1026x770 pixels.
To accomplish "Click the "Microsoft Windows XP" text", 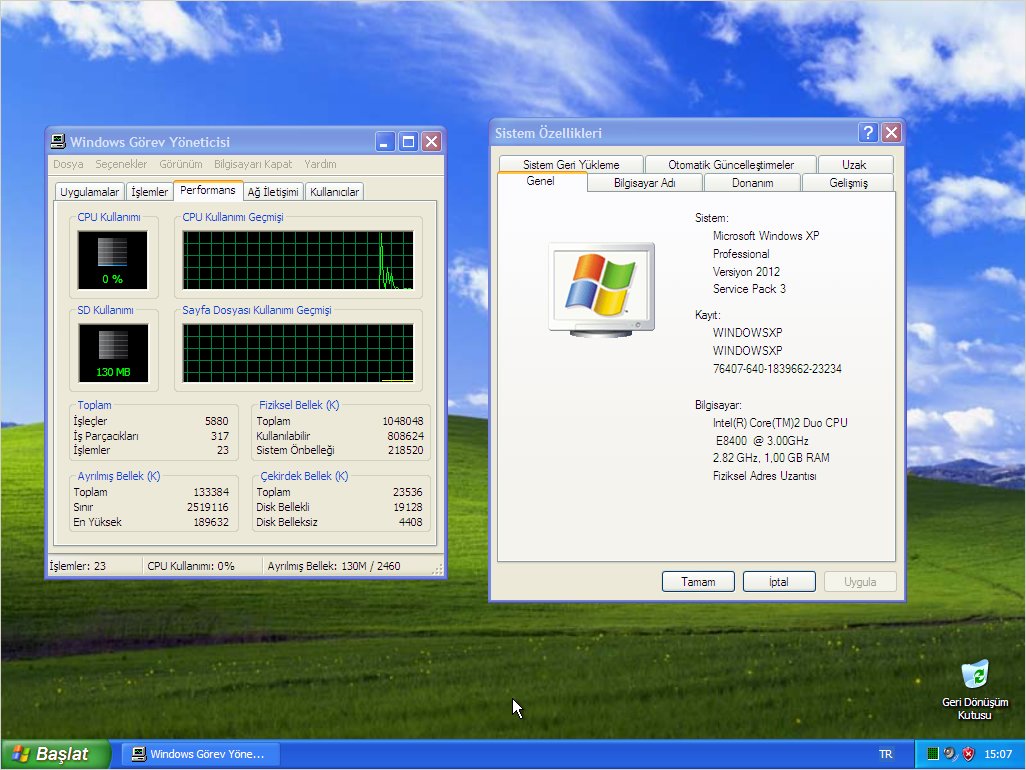I will tap(766, 236).
